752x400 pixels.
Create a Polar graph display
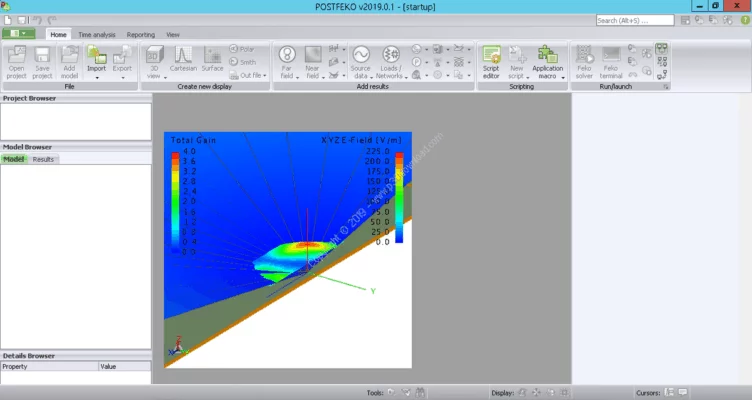[x=242, y=49]
